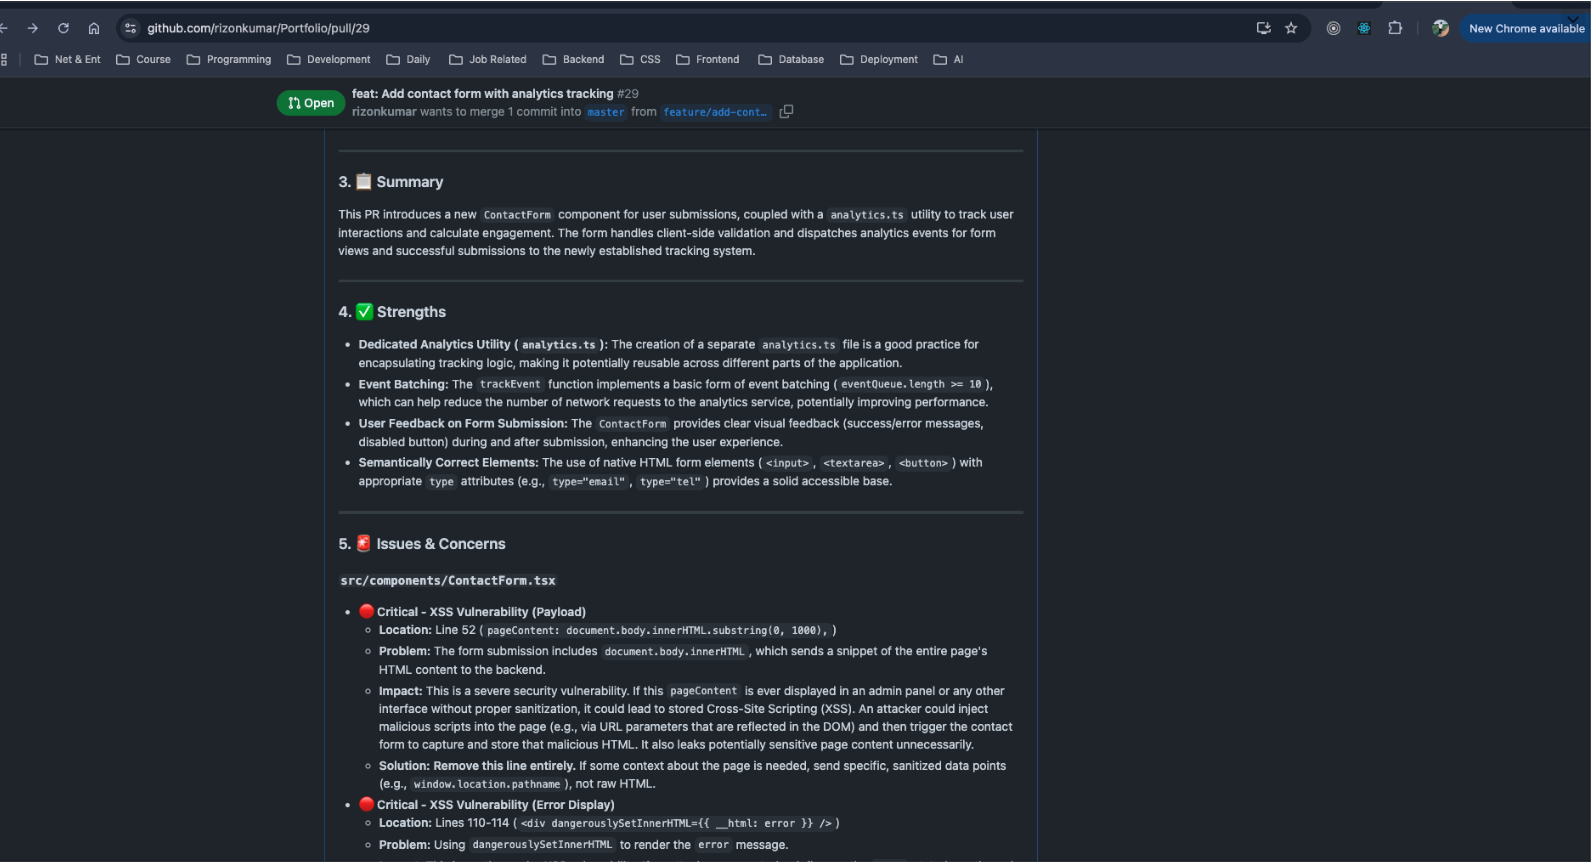Open Daily bookmark folder
The height and width of the screenshot is (863, 1594).
coord(409,59)
